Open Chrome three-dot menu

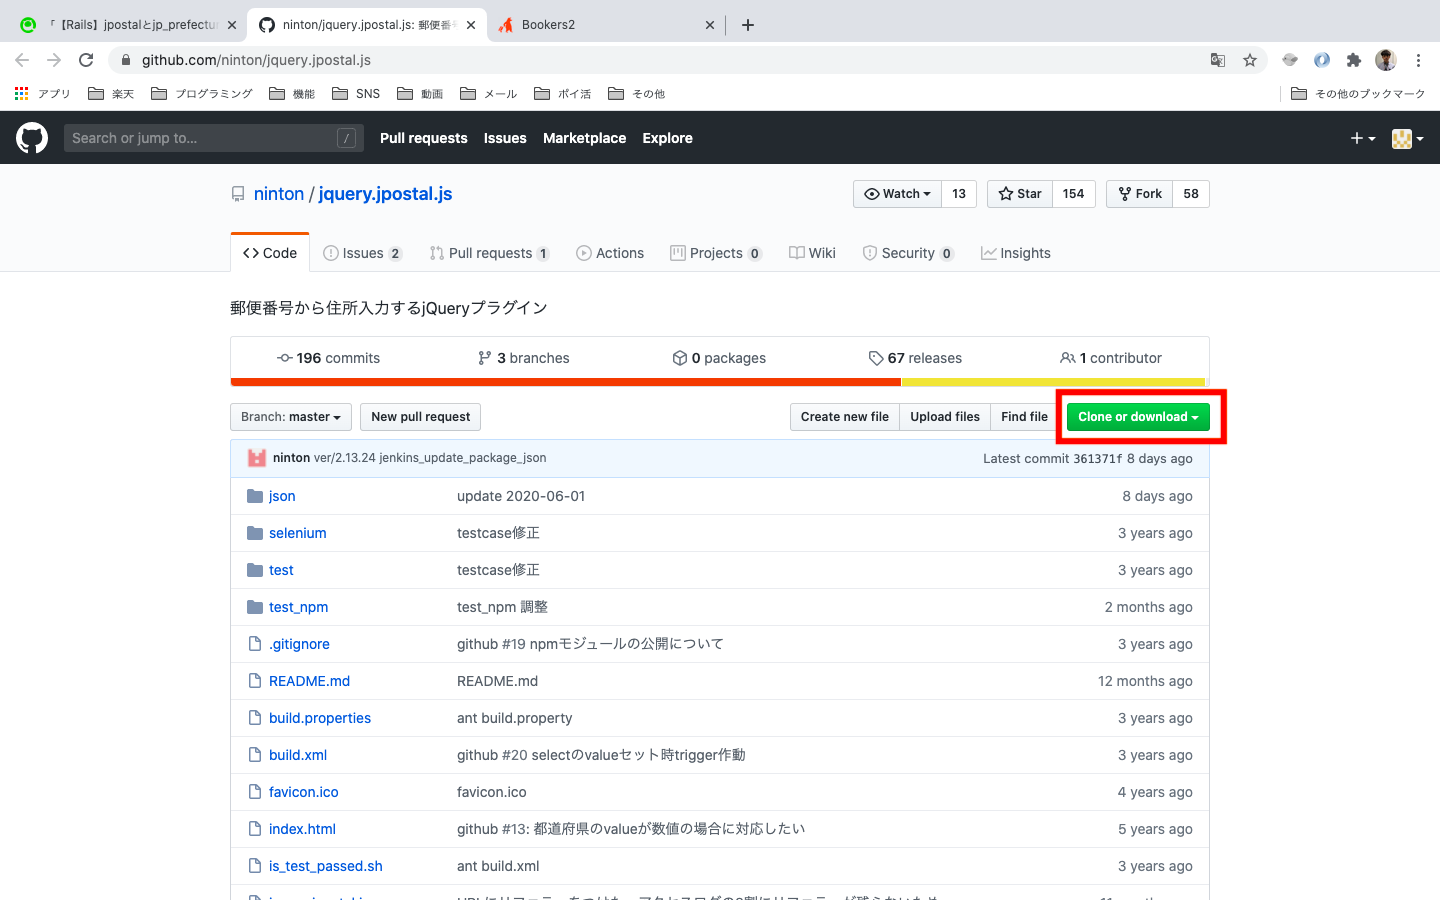coord(1418,60)
